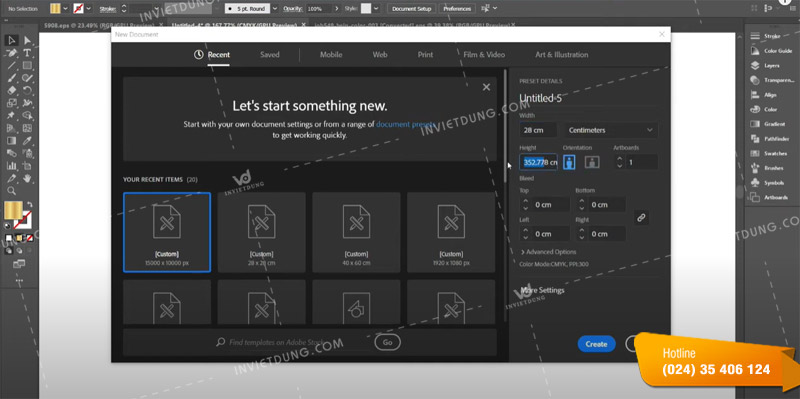This screenshot has width=800, height=399.
Task: Follow the document presets link
Action: click(406, 124)
